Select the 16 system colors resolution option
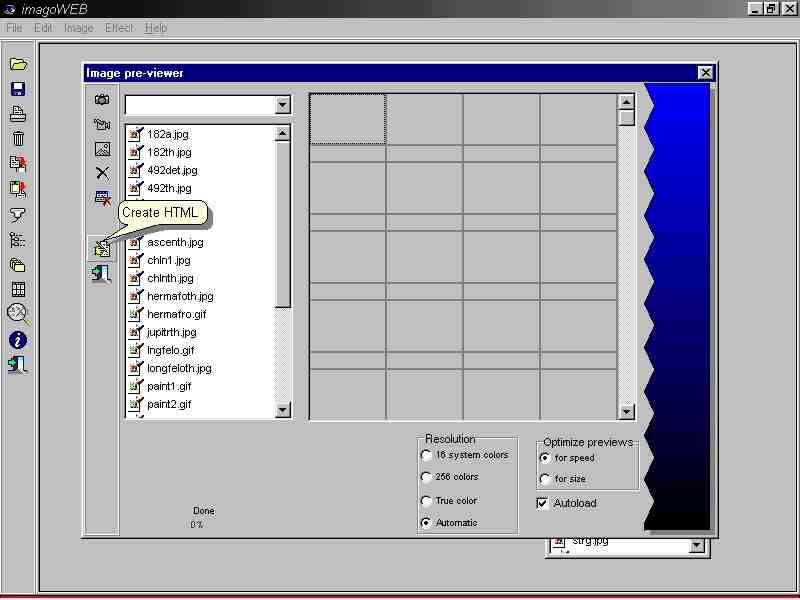This screenshot has width=800, height=600. 427,455
